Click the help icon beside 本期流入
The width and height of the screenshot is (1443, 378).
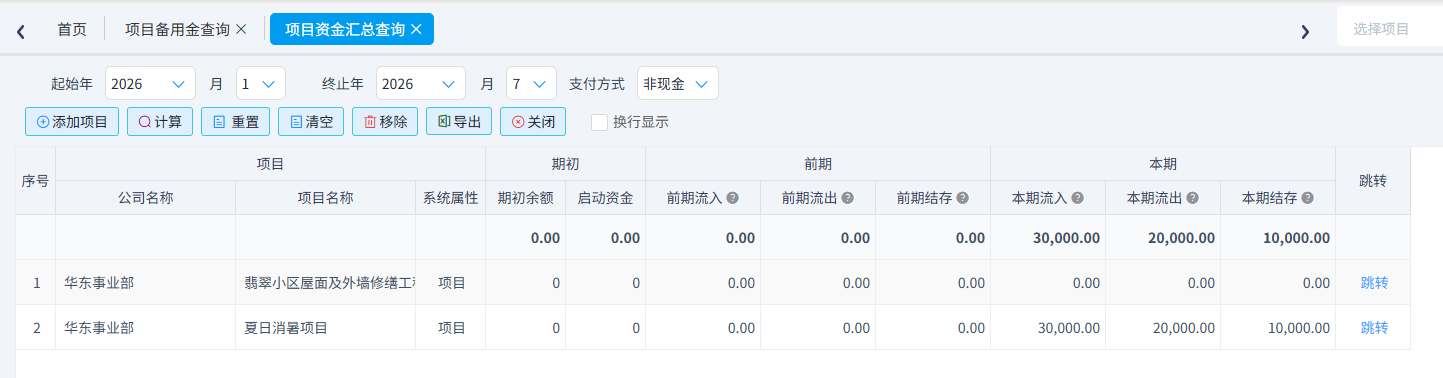coord(1077,198)
